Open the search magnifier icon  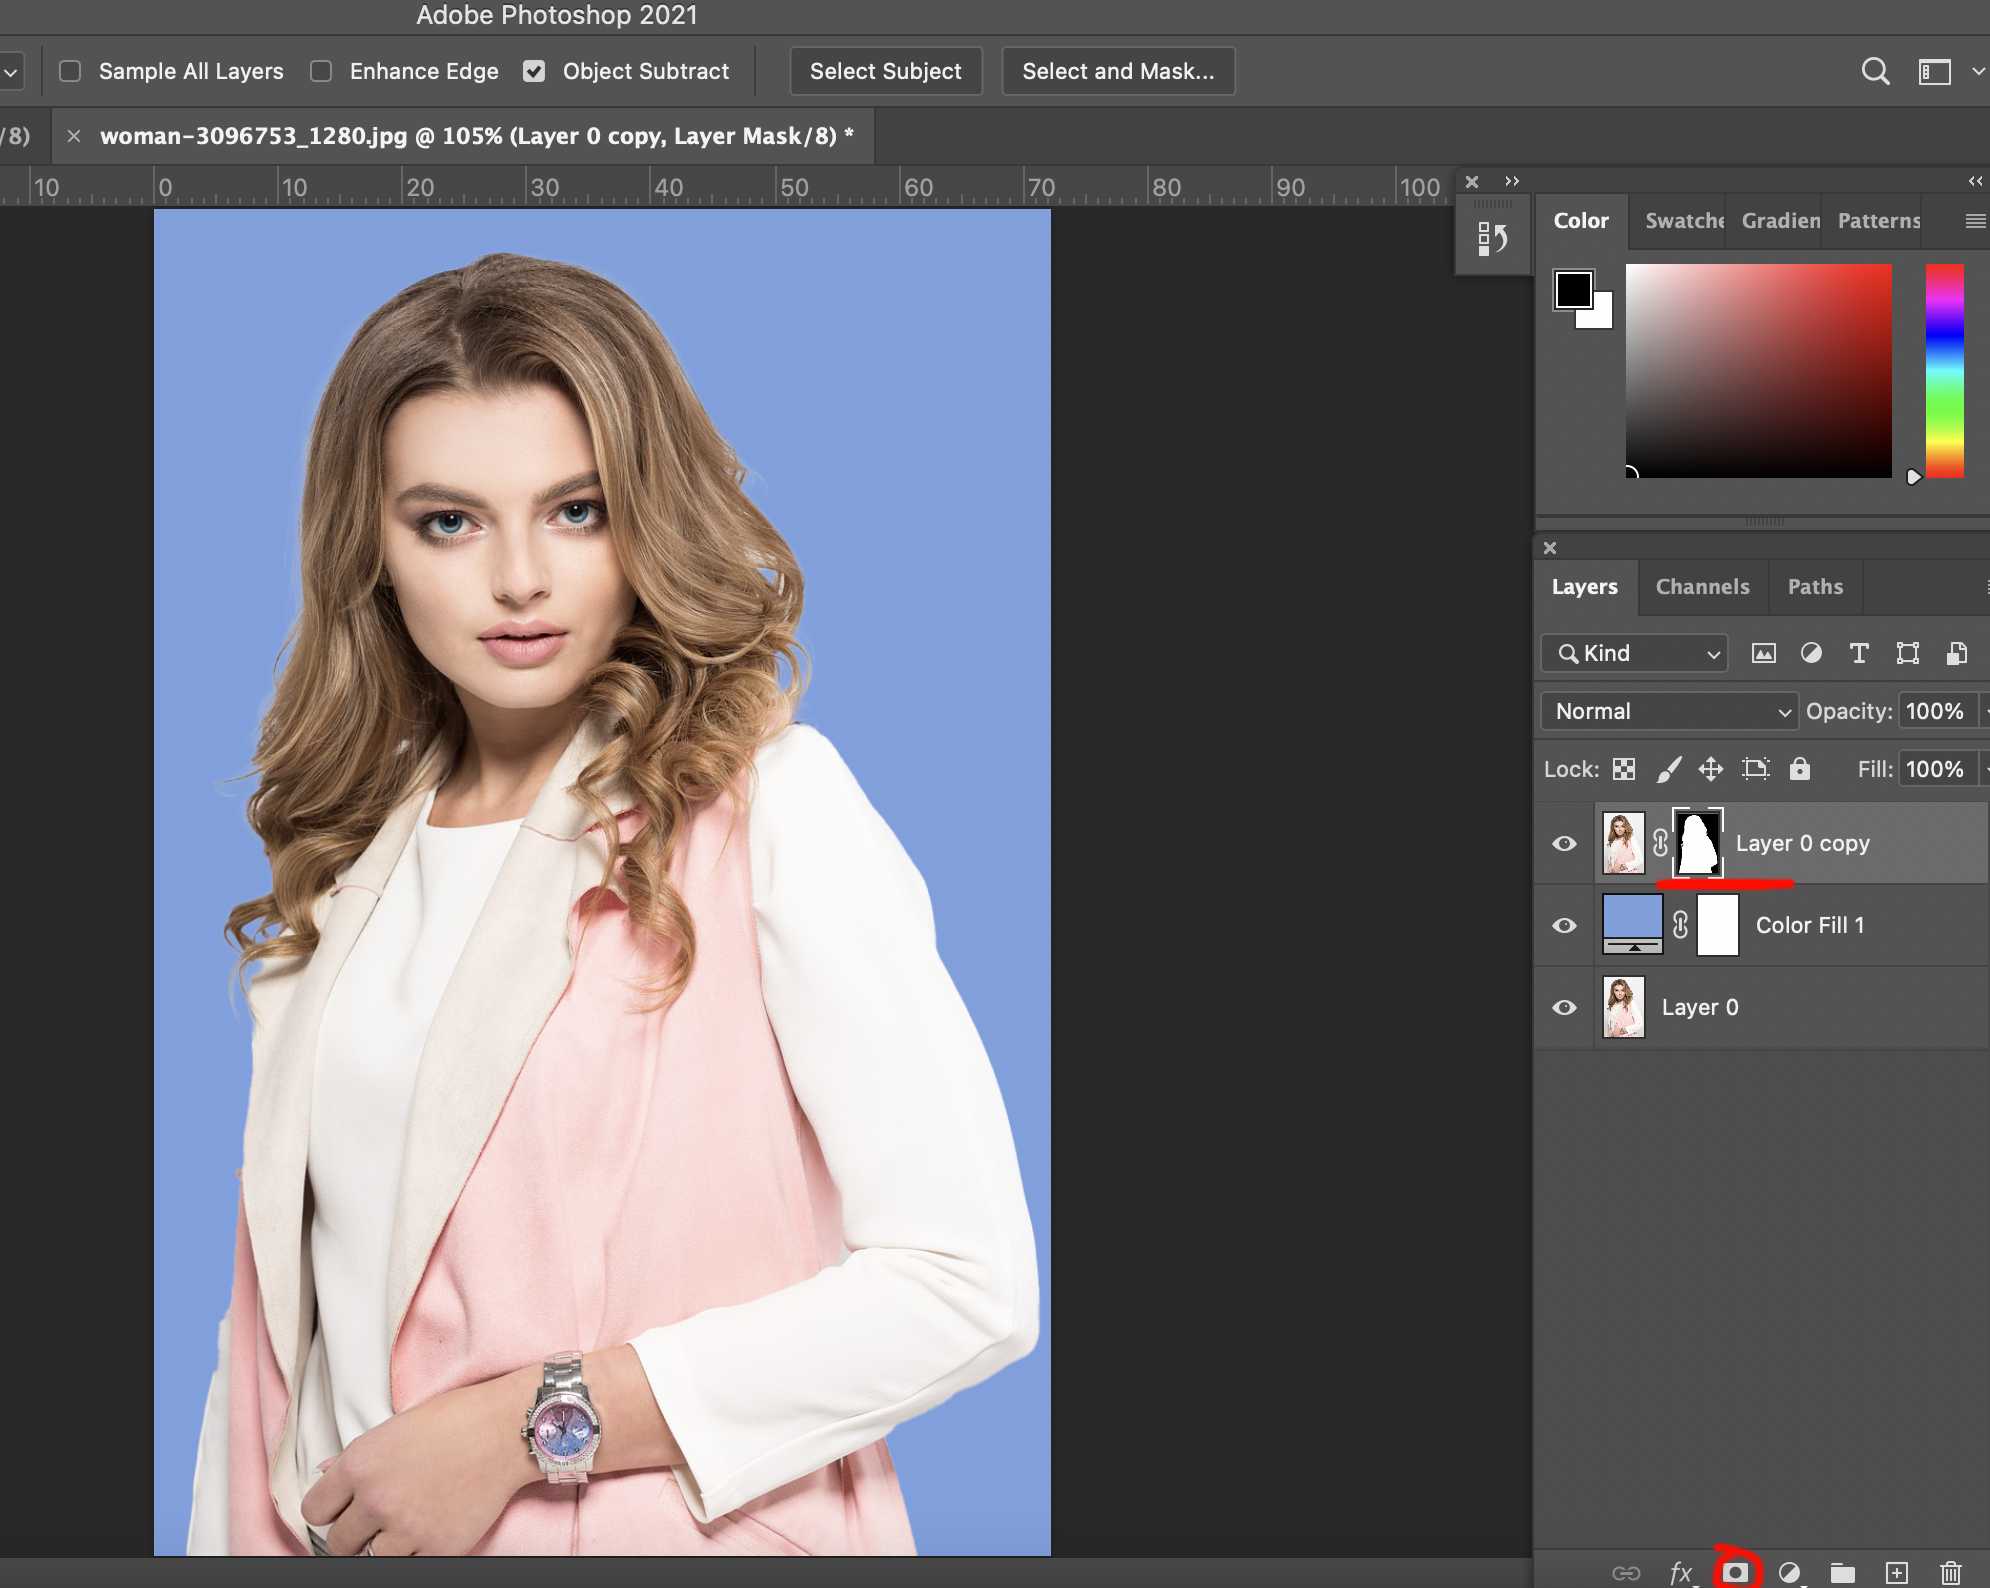click(x=1875, y=71)
